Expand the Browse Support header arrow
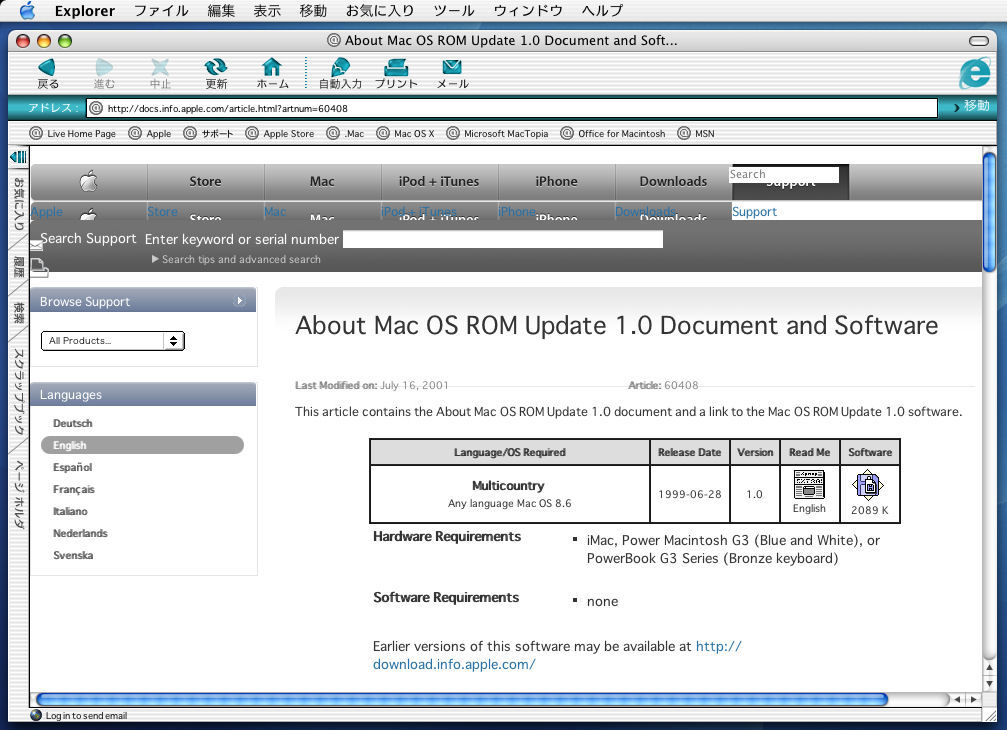 239,300
